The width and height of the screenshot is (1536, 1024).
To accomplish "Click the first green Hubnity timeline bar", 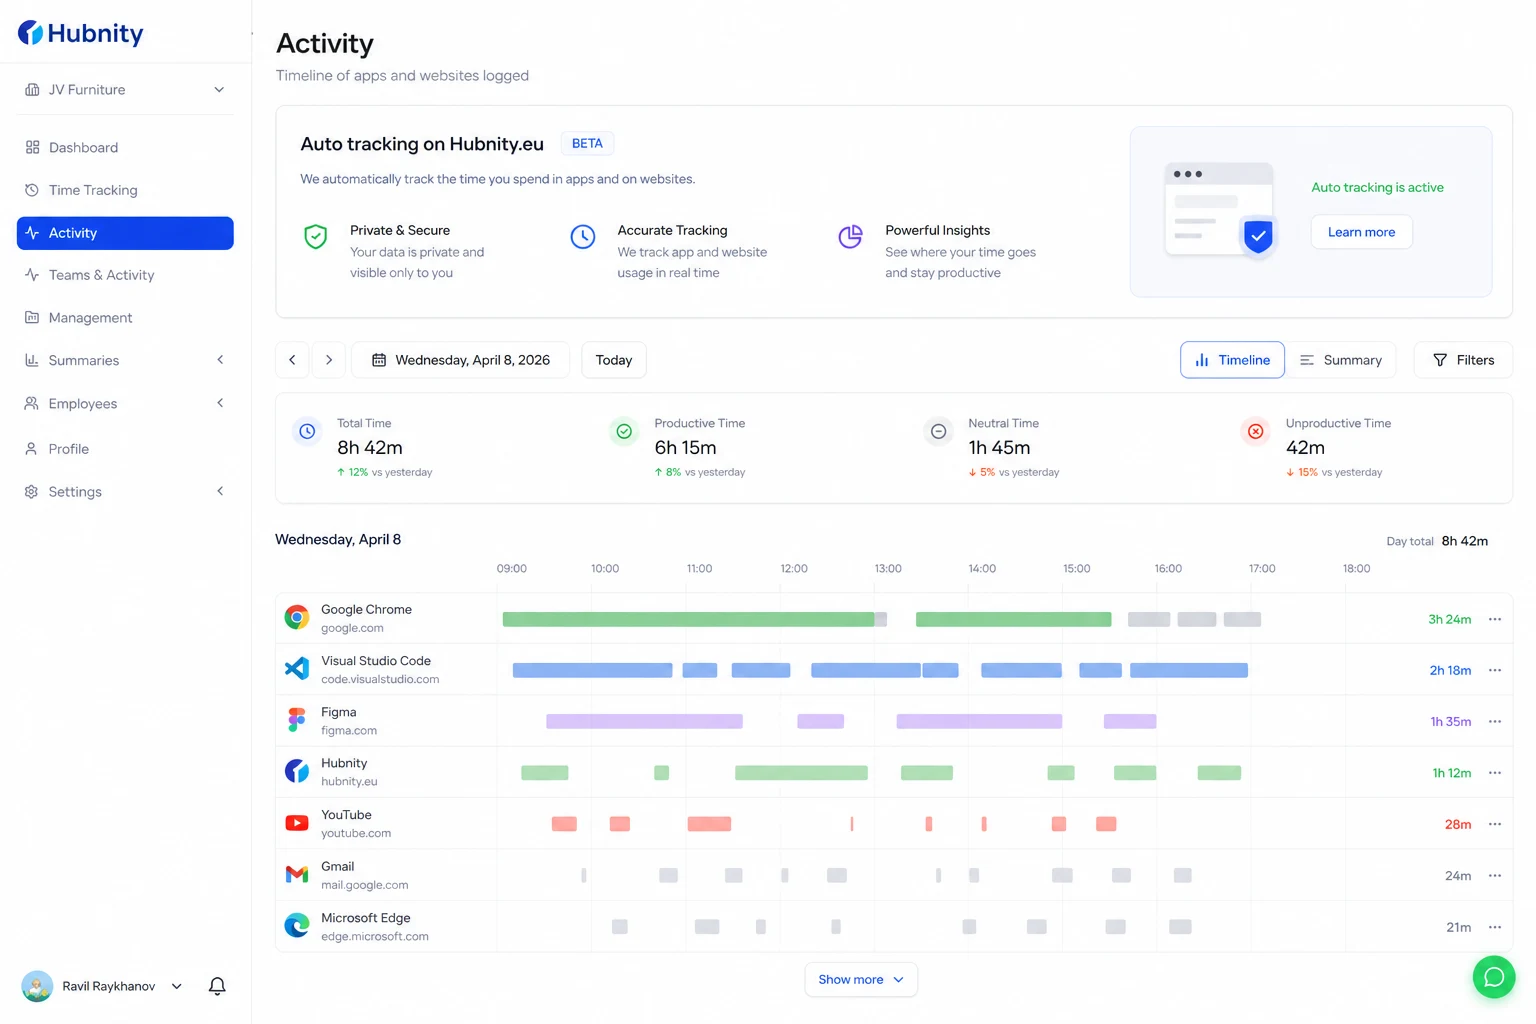I will (545, 772).
